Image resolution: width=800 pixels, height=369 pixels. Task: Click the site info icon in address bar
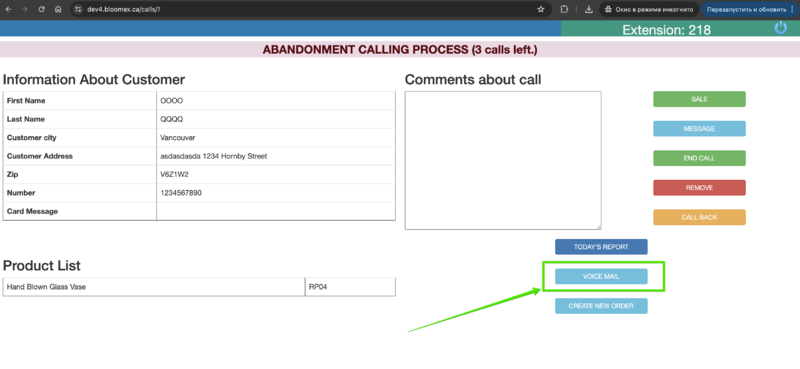coord(79,9)
